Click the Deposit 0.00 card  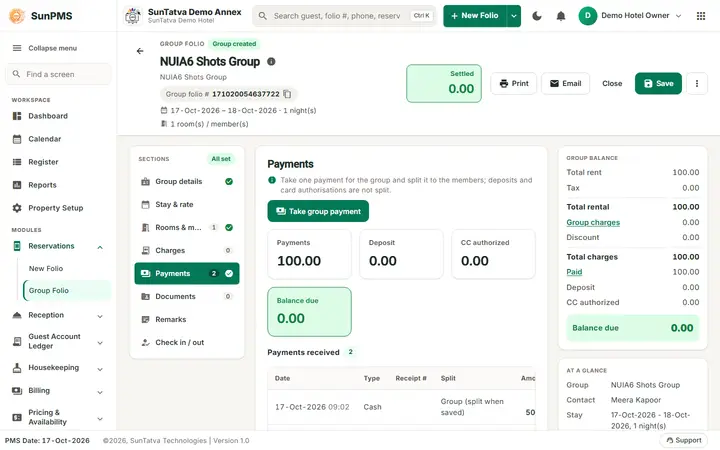[401, 254]
